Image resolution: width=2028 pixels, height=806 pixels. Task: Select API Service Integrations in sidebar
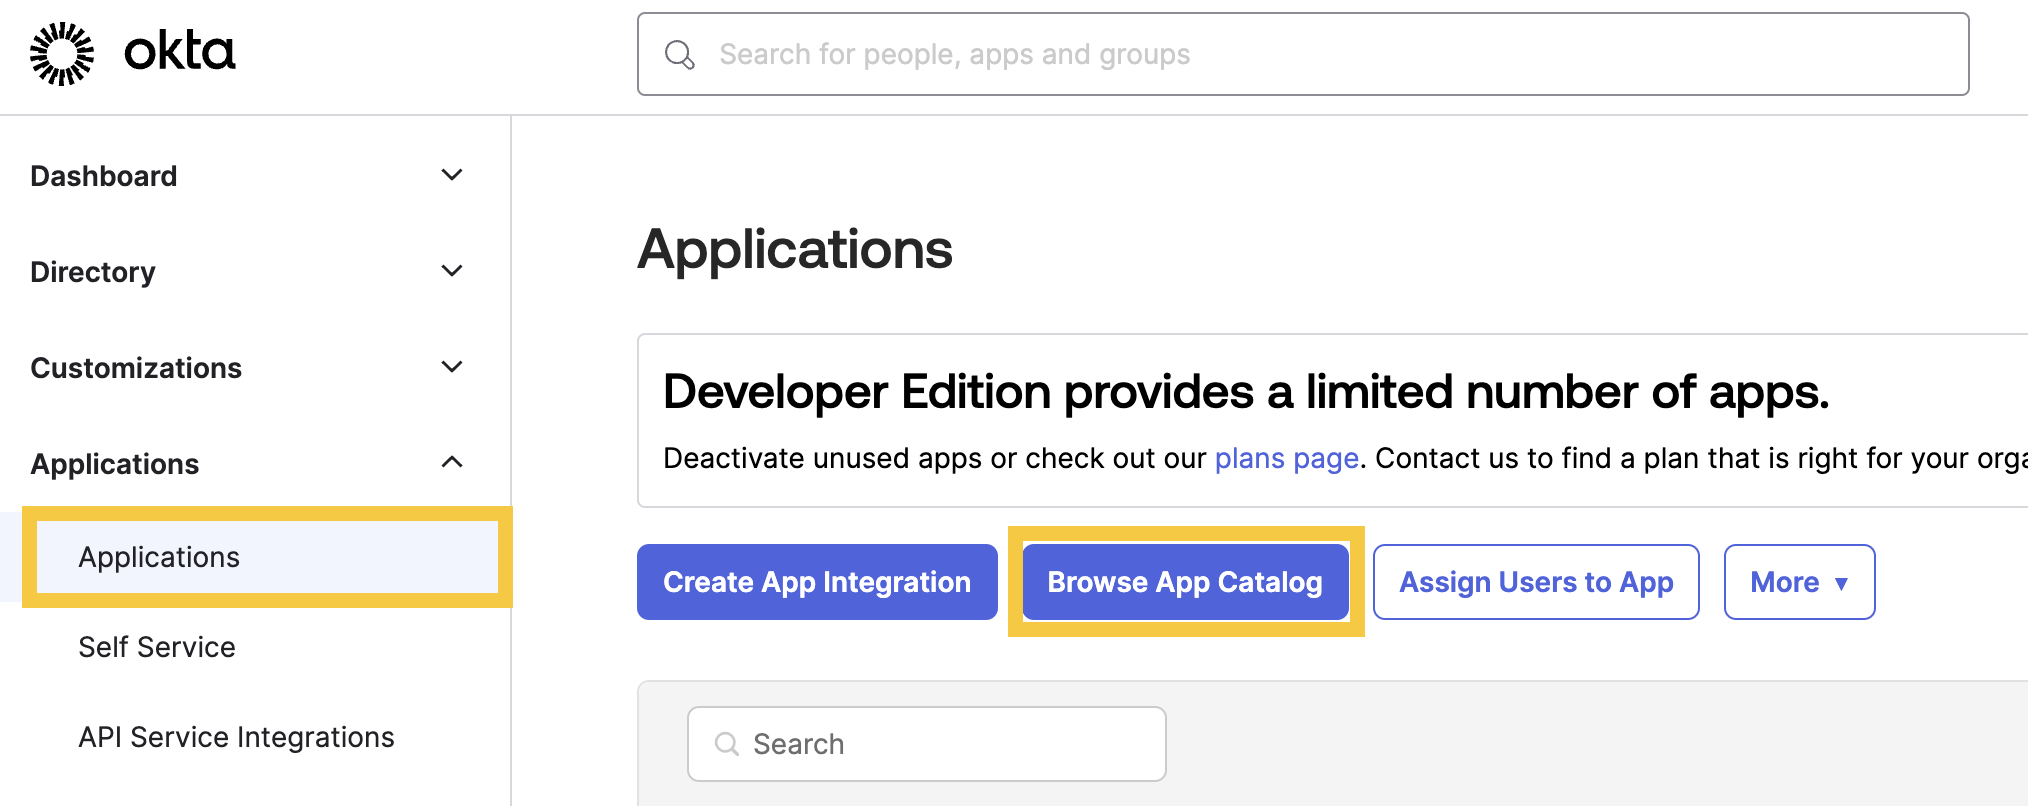coord(236,737)
